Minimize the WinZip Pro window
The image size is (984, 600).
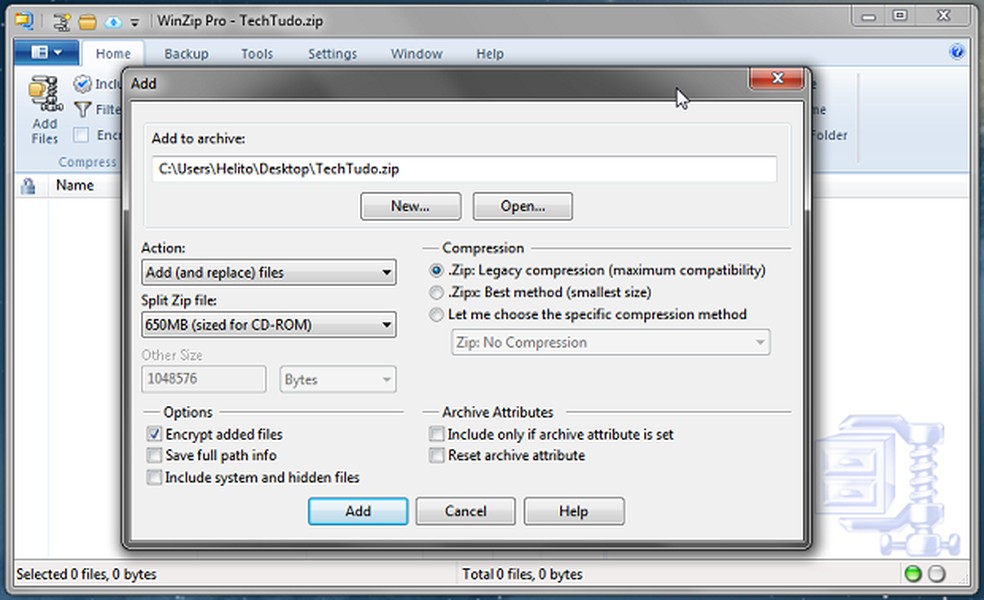point(869,16)
